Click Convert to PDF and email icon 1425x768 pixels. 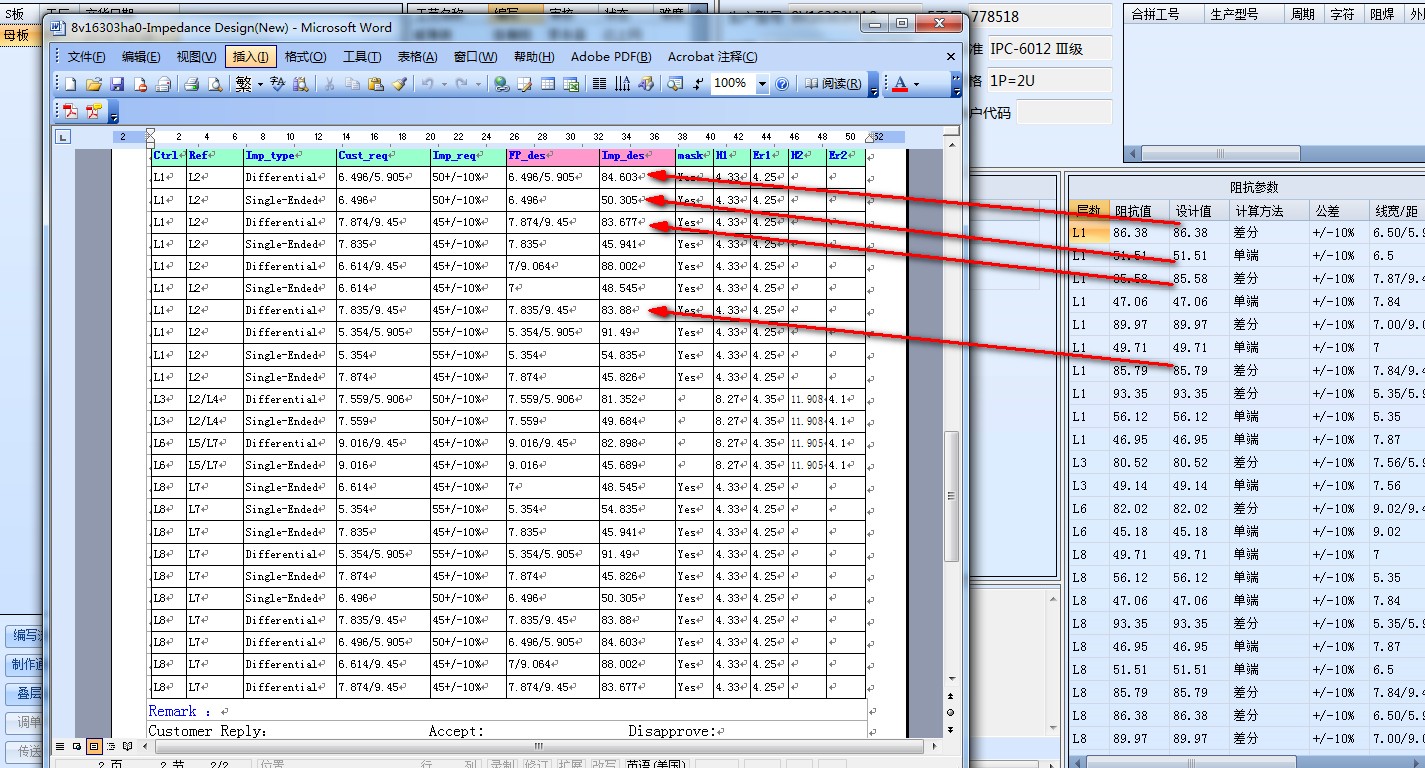[94, 111]
